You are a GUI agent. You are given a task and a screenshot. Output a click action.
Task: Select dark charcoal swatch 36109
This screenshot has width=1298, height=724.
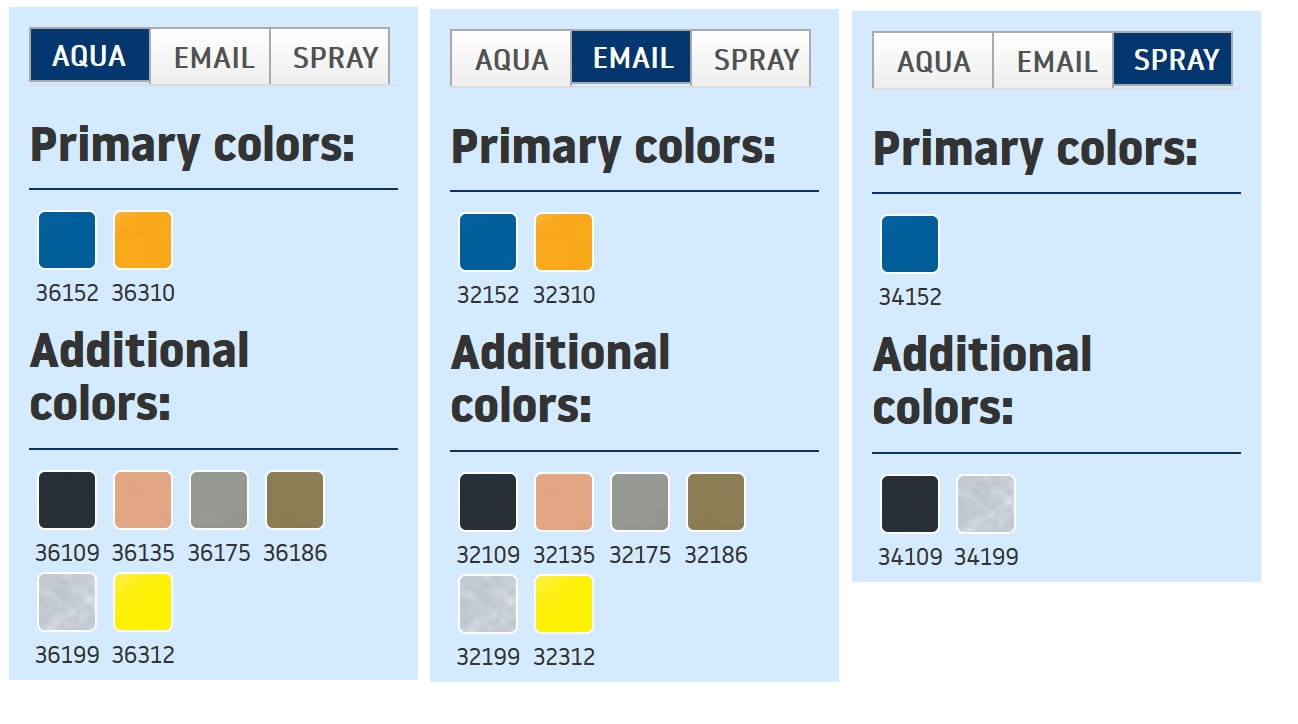point(67,500)
